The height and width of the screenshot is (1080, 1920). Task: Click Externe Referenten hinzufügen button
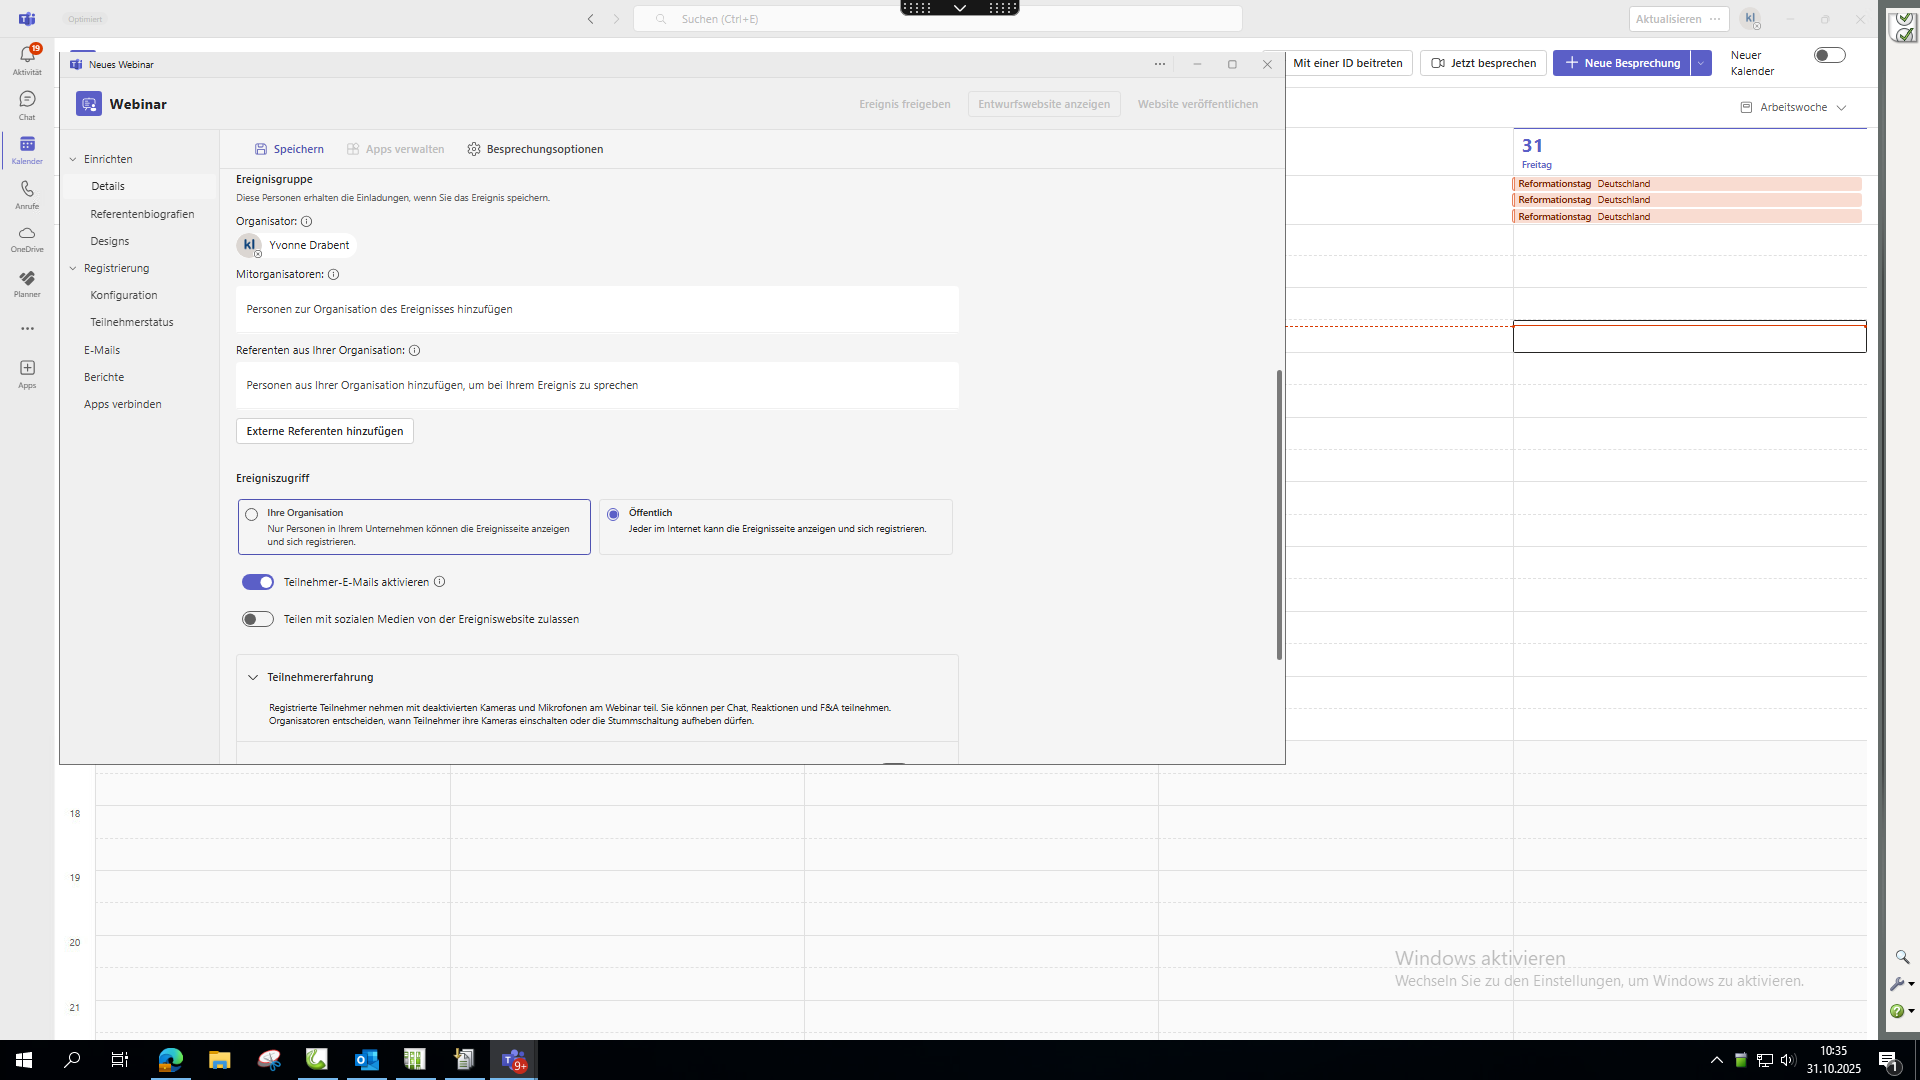point(325,431)
